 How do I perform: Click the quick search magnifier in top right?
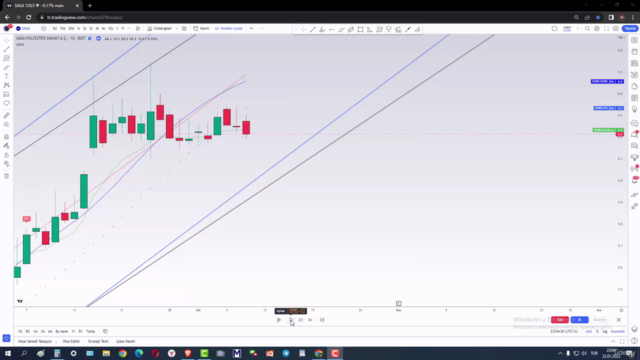click(587, 29)
